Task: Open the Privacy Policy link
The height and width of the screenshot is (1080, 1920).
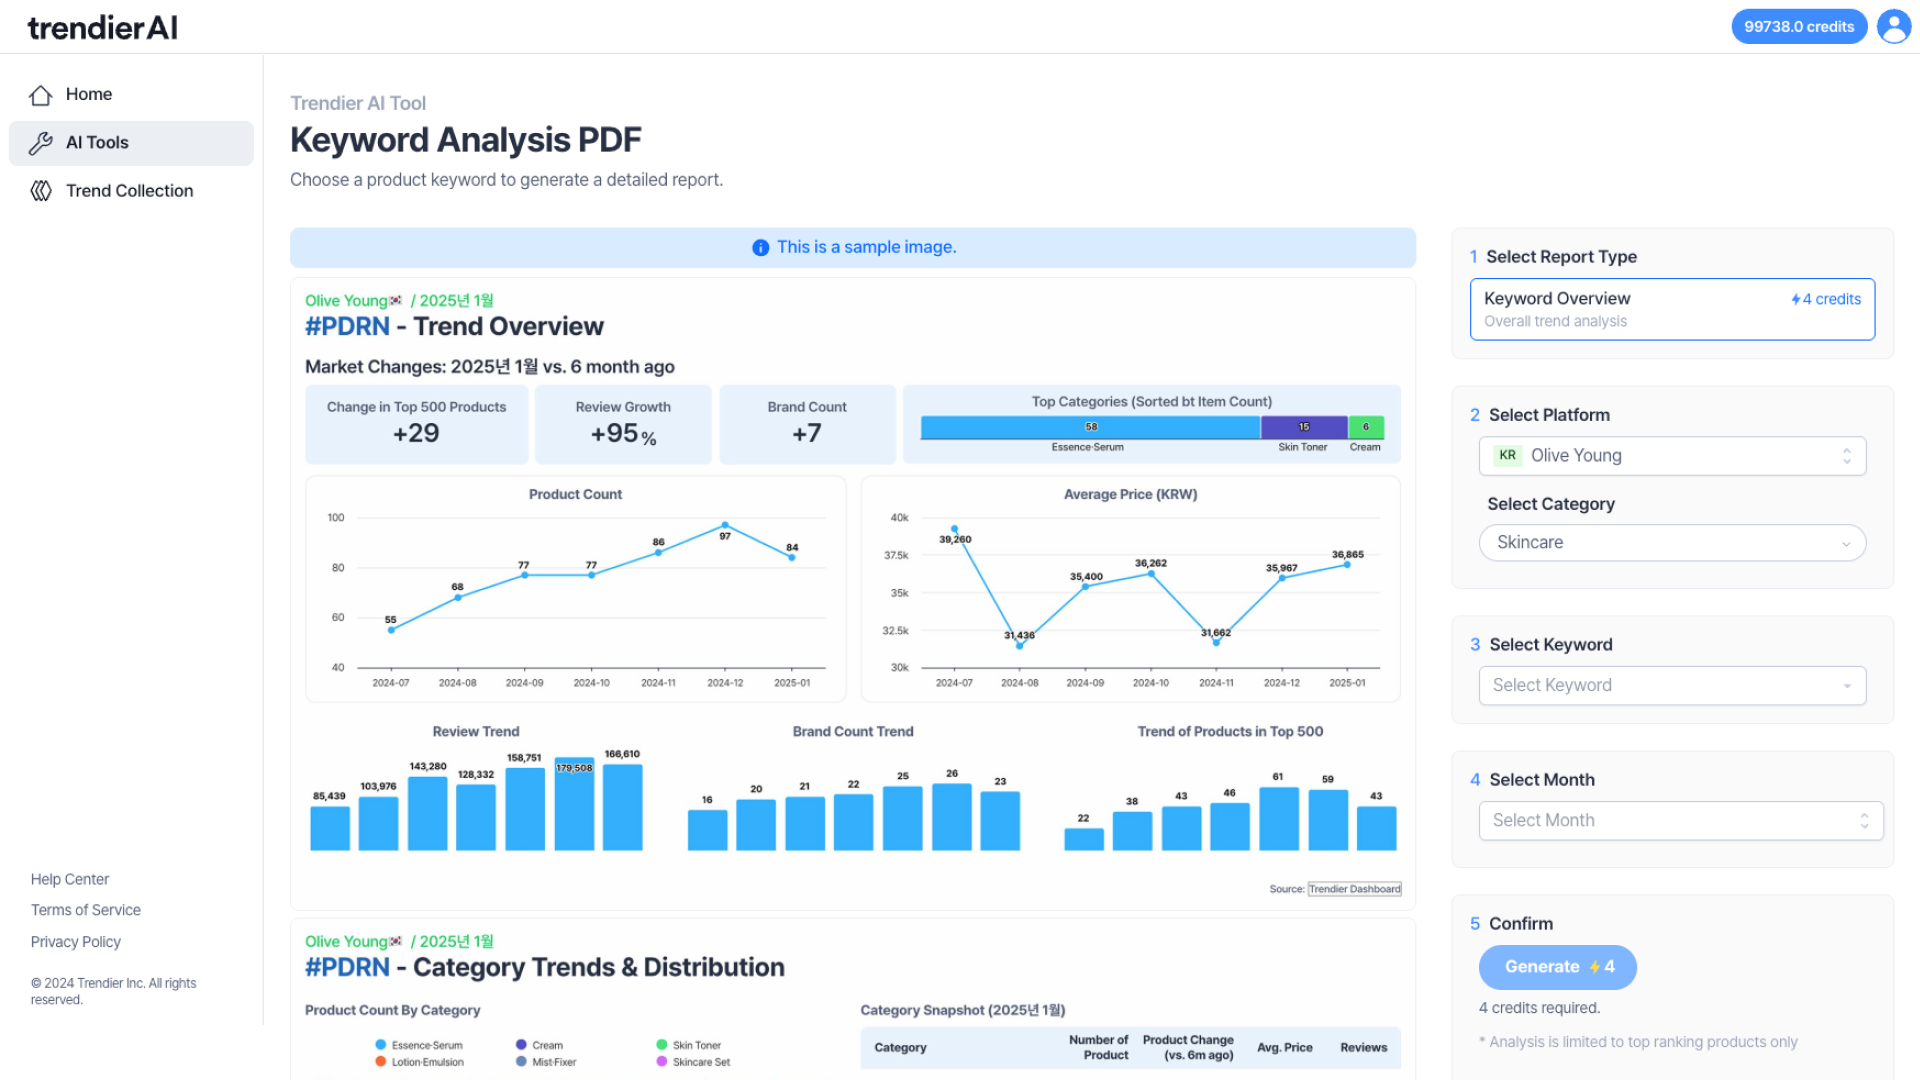Action: [x=76, y=943]
